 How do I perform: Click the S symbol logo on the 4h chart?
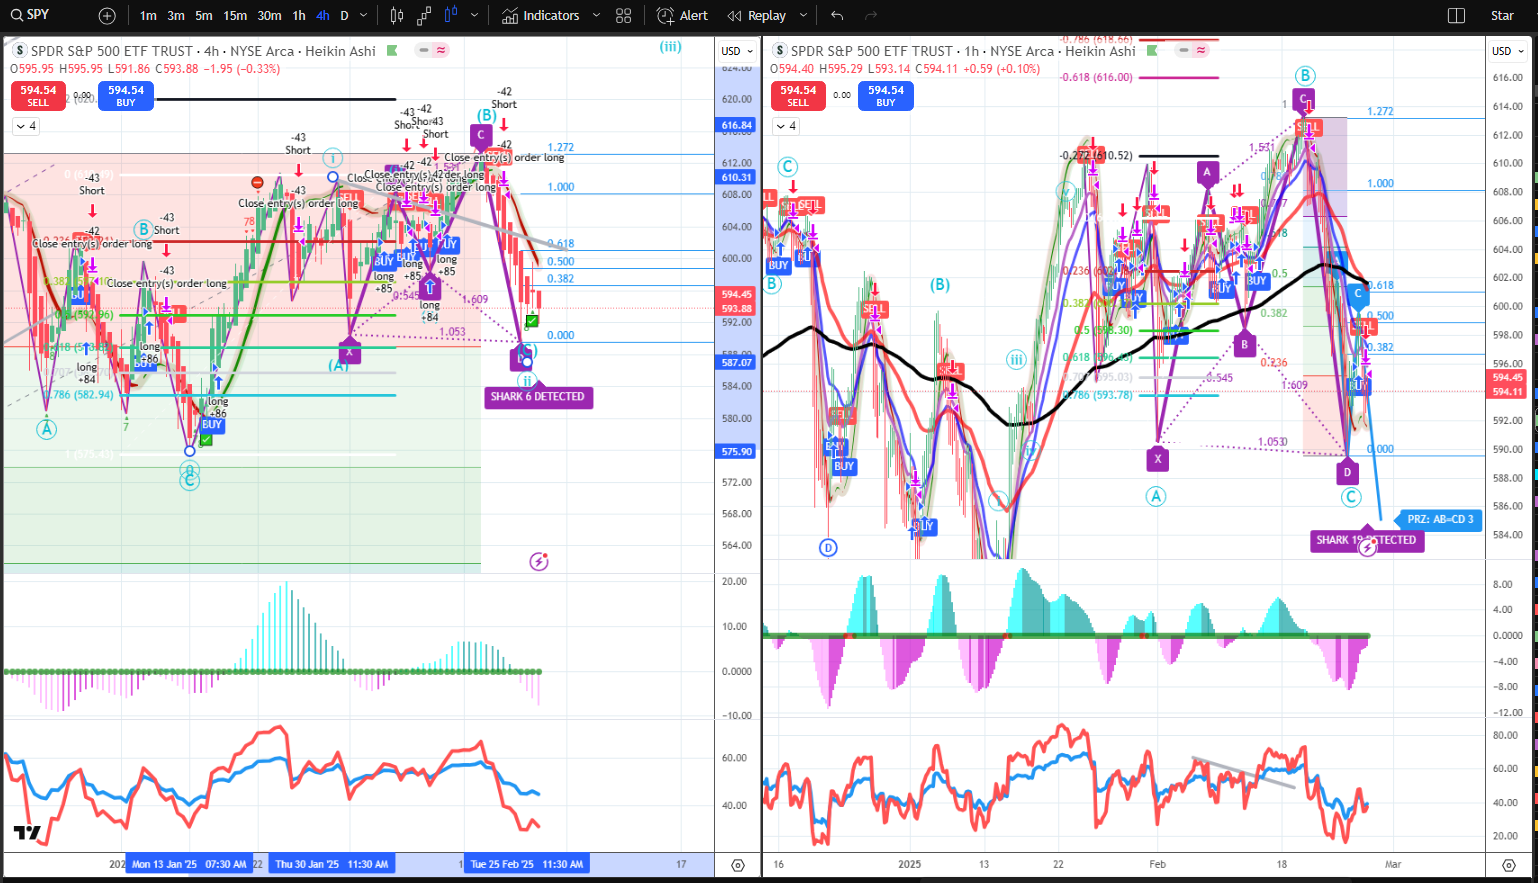click(20, 51)
